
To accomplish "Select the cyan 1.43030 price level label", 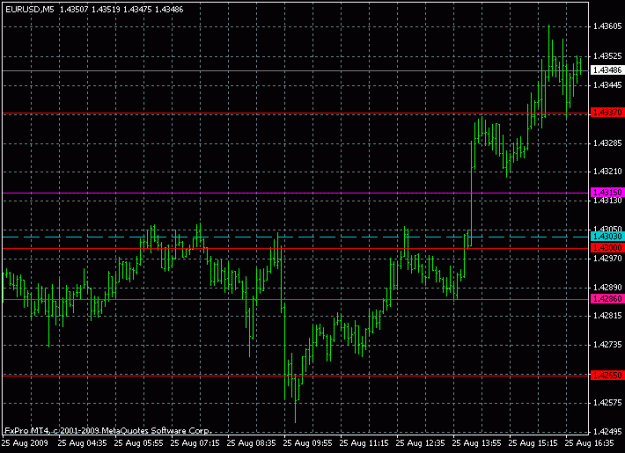I will pyautogui.click(x=607, y=236).
